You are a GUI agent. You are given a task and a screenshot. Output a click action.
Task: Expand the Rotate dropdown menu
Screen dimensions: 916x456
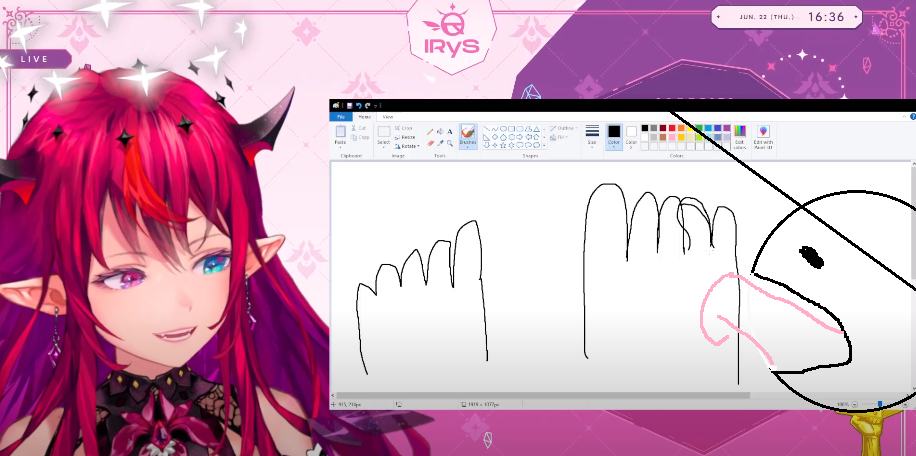coord(418,146)
